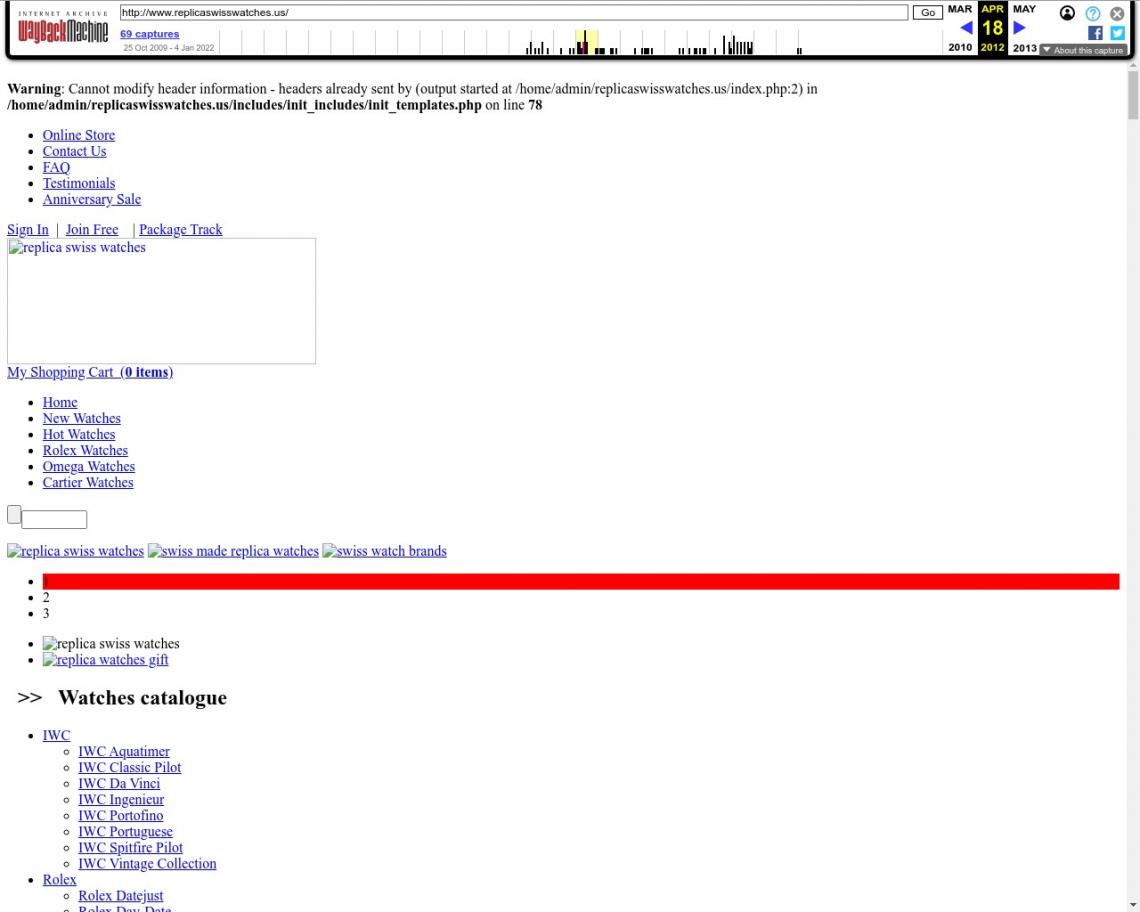Image resolution: width=1140 pixels, height=912 pixels.
Task: Open New Watches navigation link
Action: click(81, 419)
